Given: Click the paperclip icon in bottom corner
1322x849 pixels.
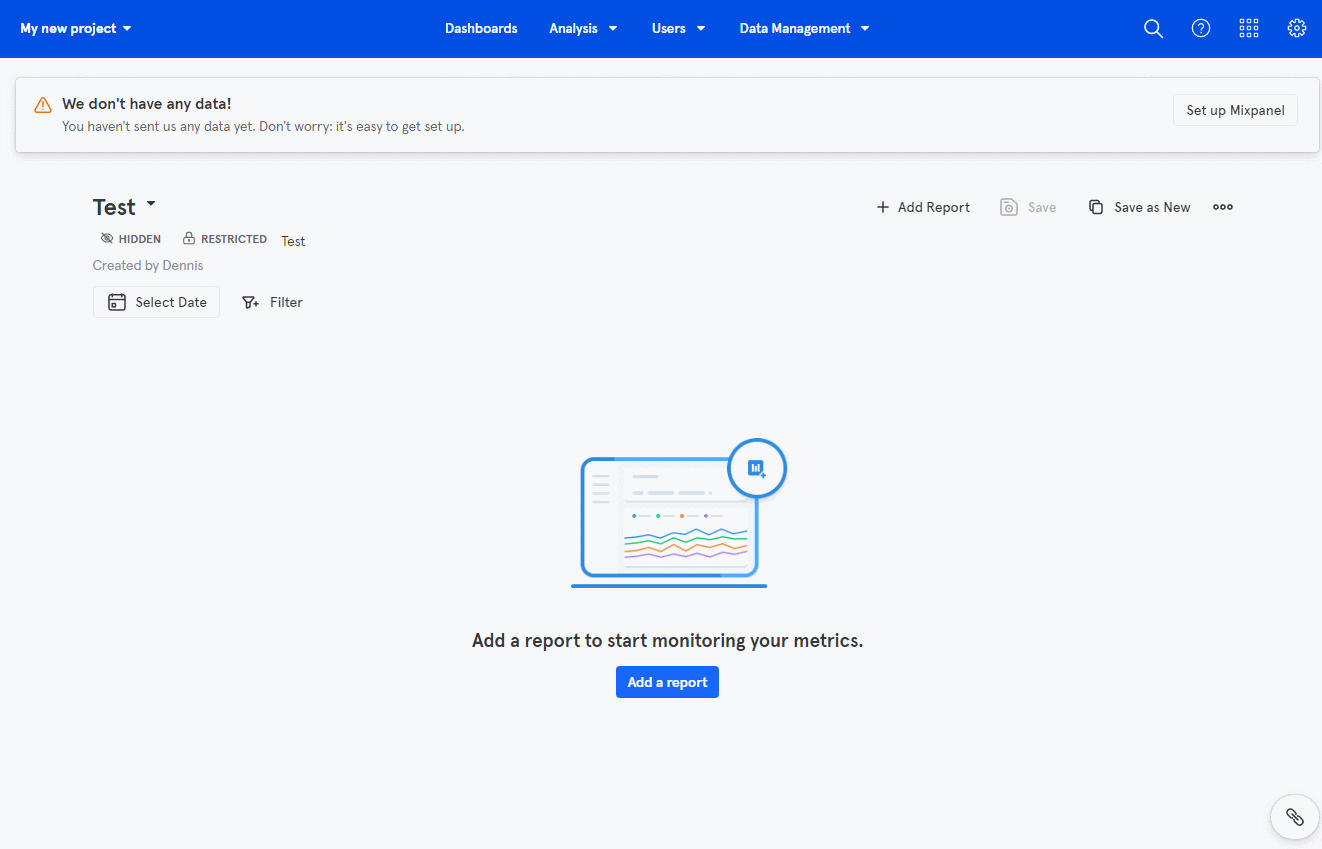Looking at the screenshot, I should pyautogui.click(x=1294, y=817).
